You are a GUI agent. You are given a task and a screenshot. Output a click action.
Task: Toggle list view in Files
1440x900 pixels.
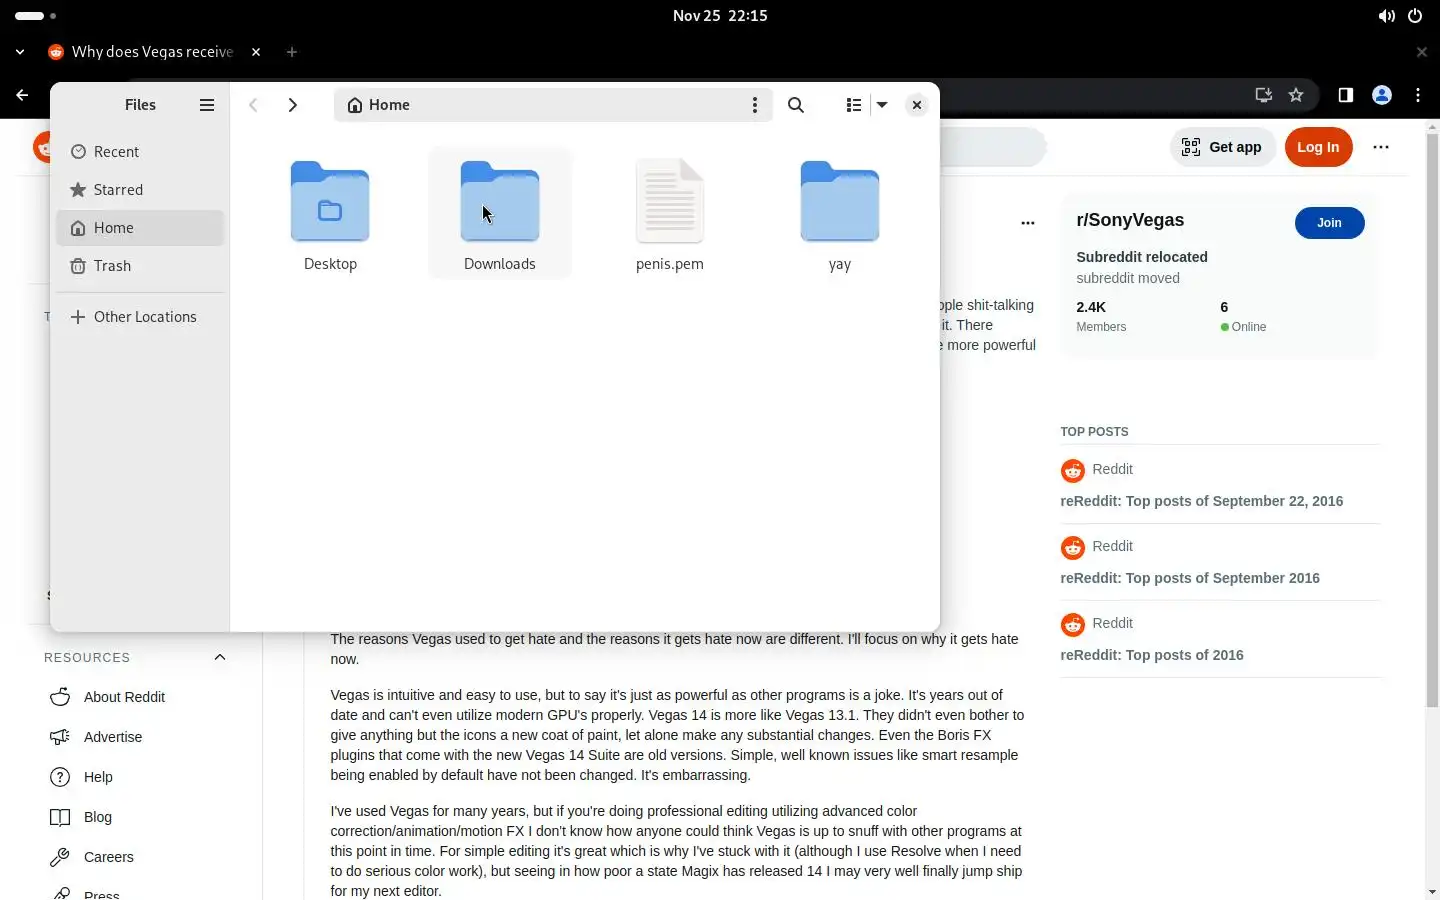click(x=853, y=105)
